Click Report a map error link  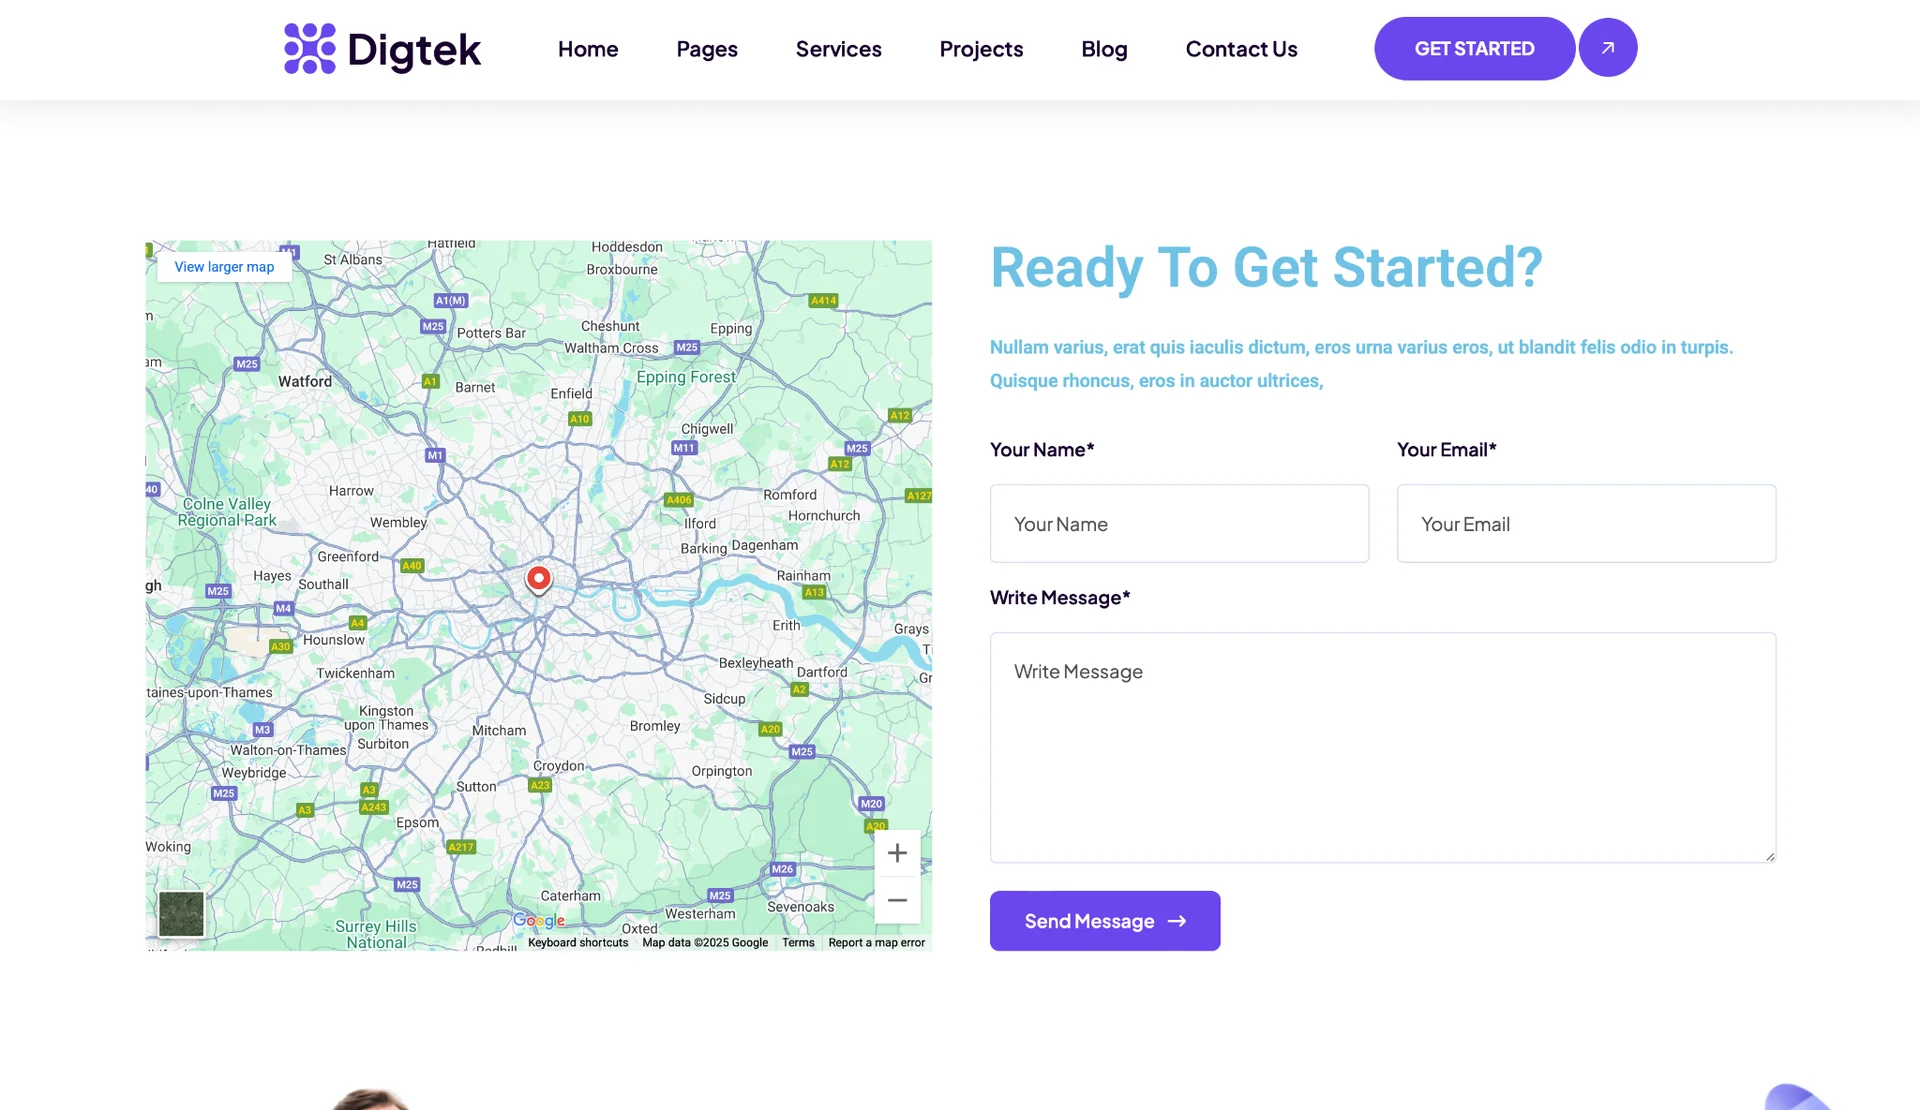click(876, 943)
